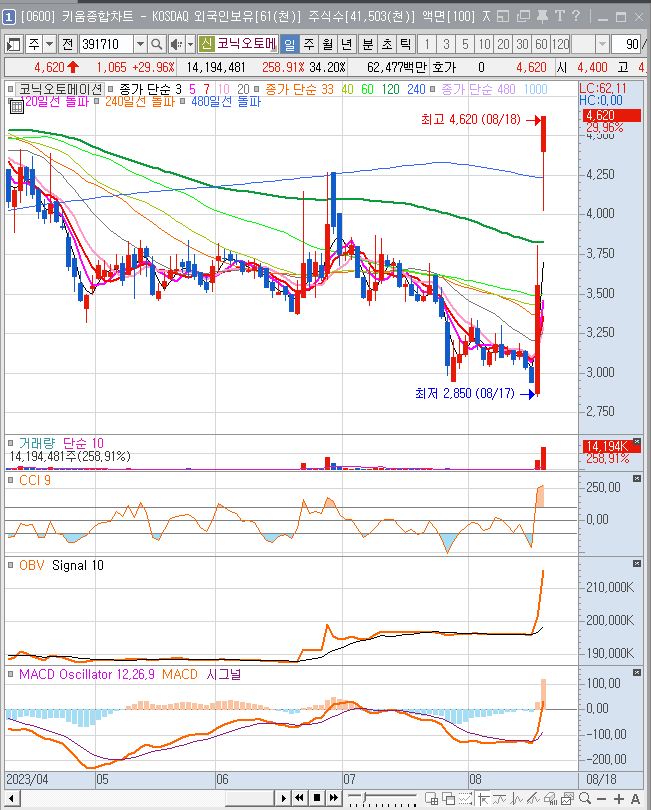The image size is (651, 810).
Task: Fast-forward the chart replay
Action: tap(334, 798)
